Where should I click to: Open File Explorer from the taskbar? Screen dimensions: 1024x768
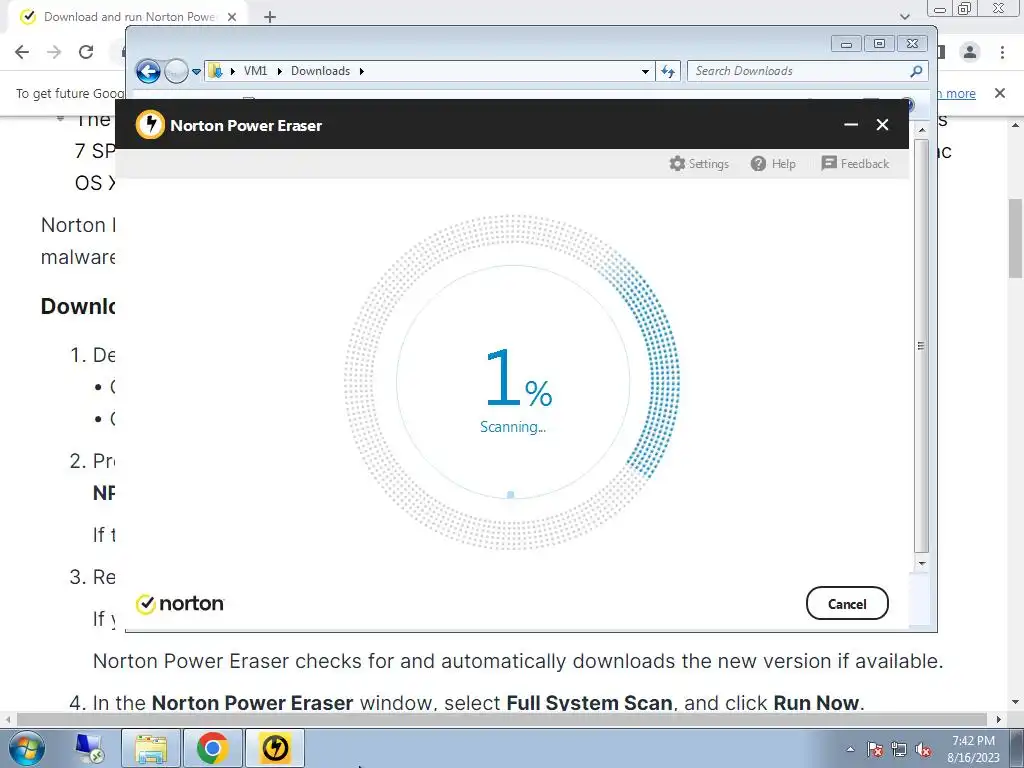click(150, 748)
